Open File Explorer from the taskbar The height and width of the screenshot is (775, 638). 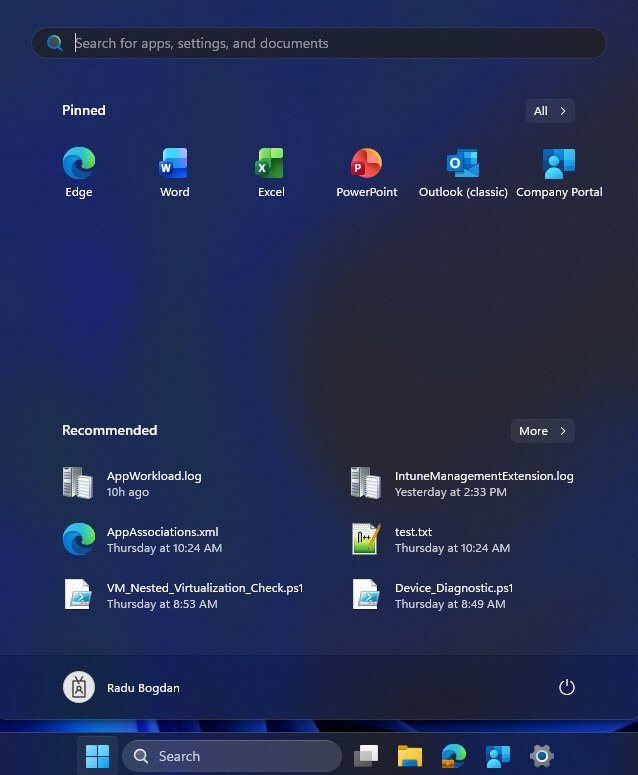410,756
